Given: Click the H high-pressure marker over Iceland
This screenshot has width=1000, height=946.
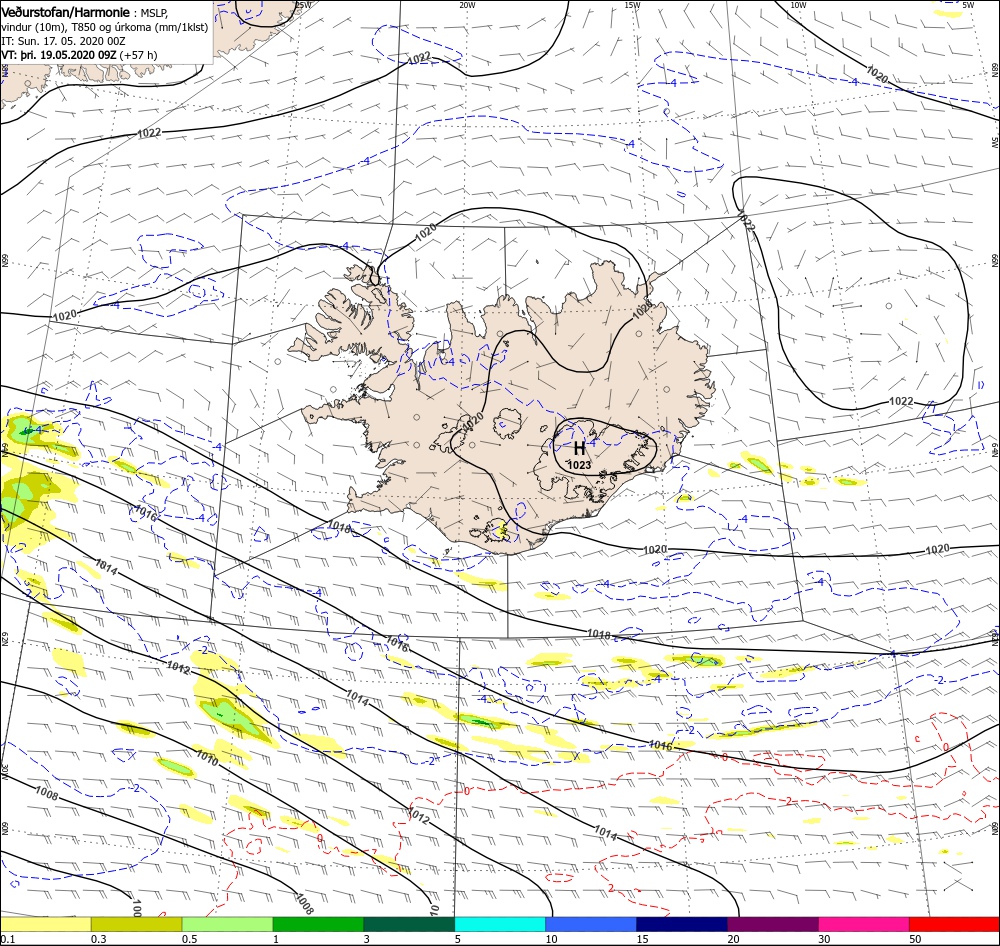Looking at the screenshot, I should coord(579,448).
